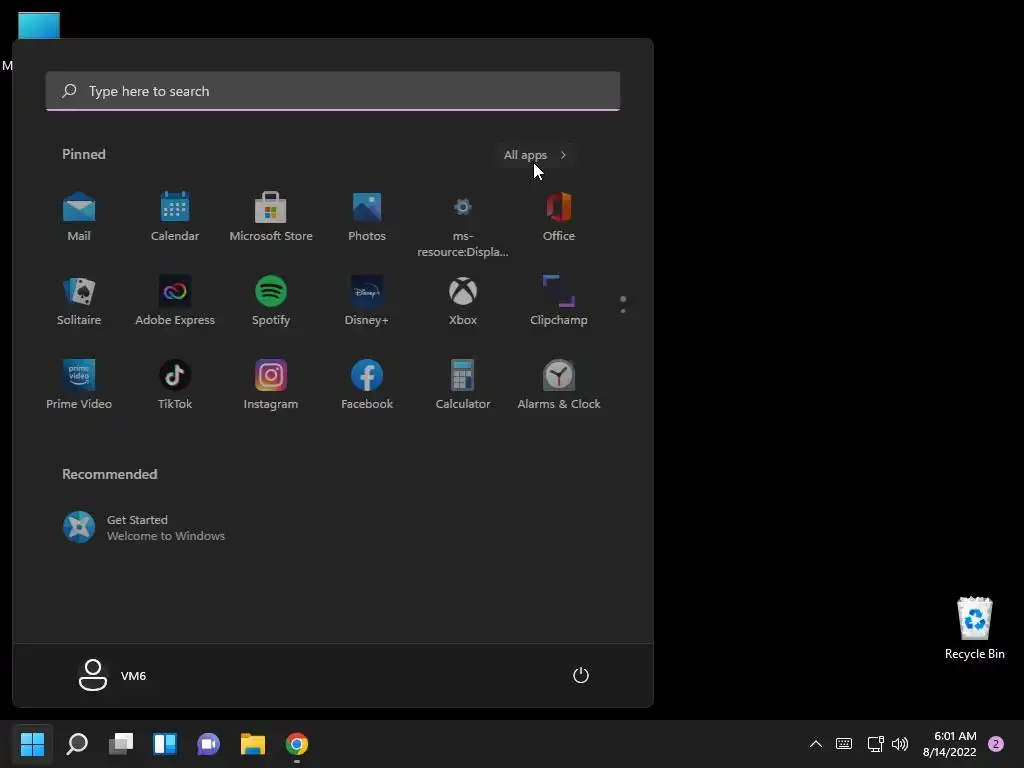Open the Calculator app
Viewport: 1024px width, 768px height.
click(462, 385)
